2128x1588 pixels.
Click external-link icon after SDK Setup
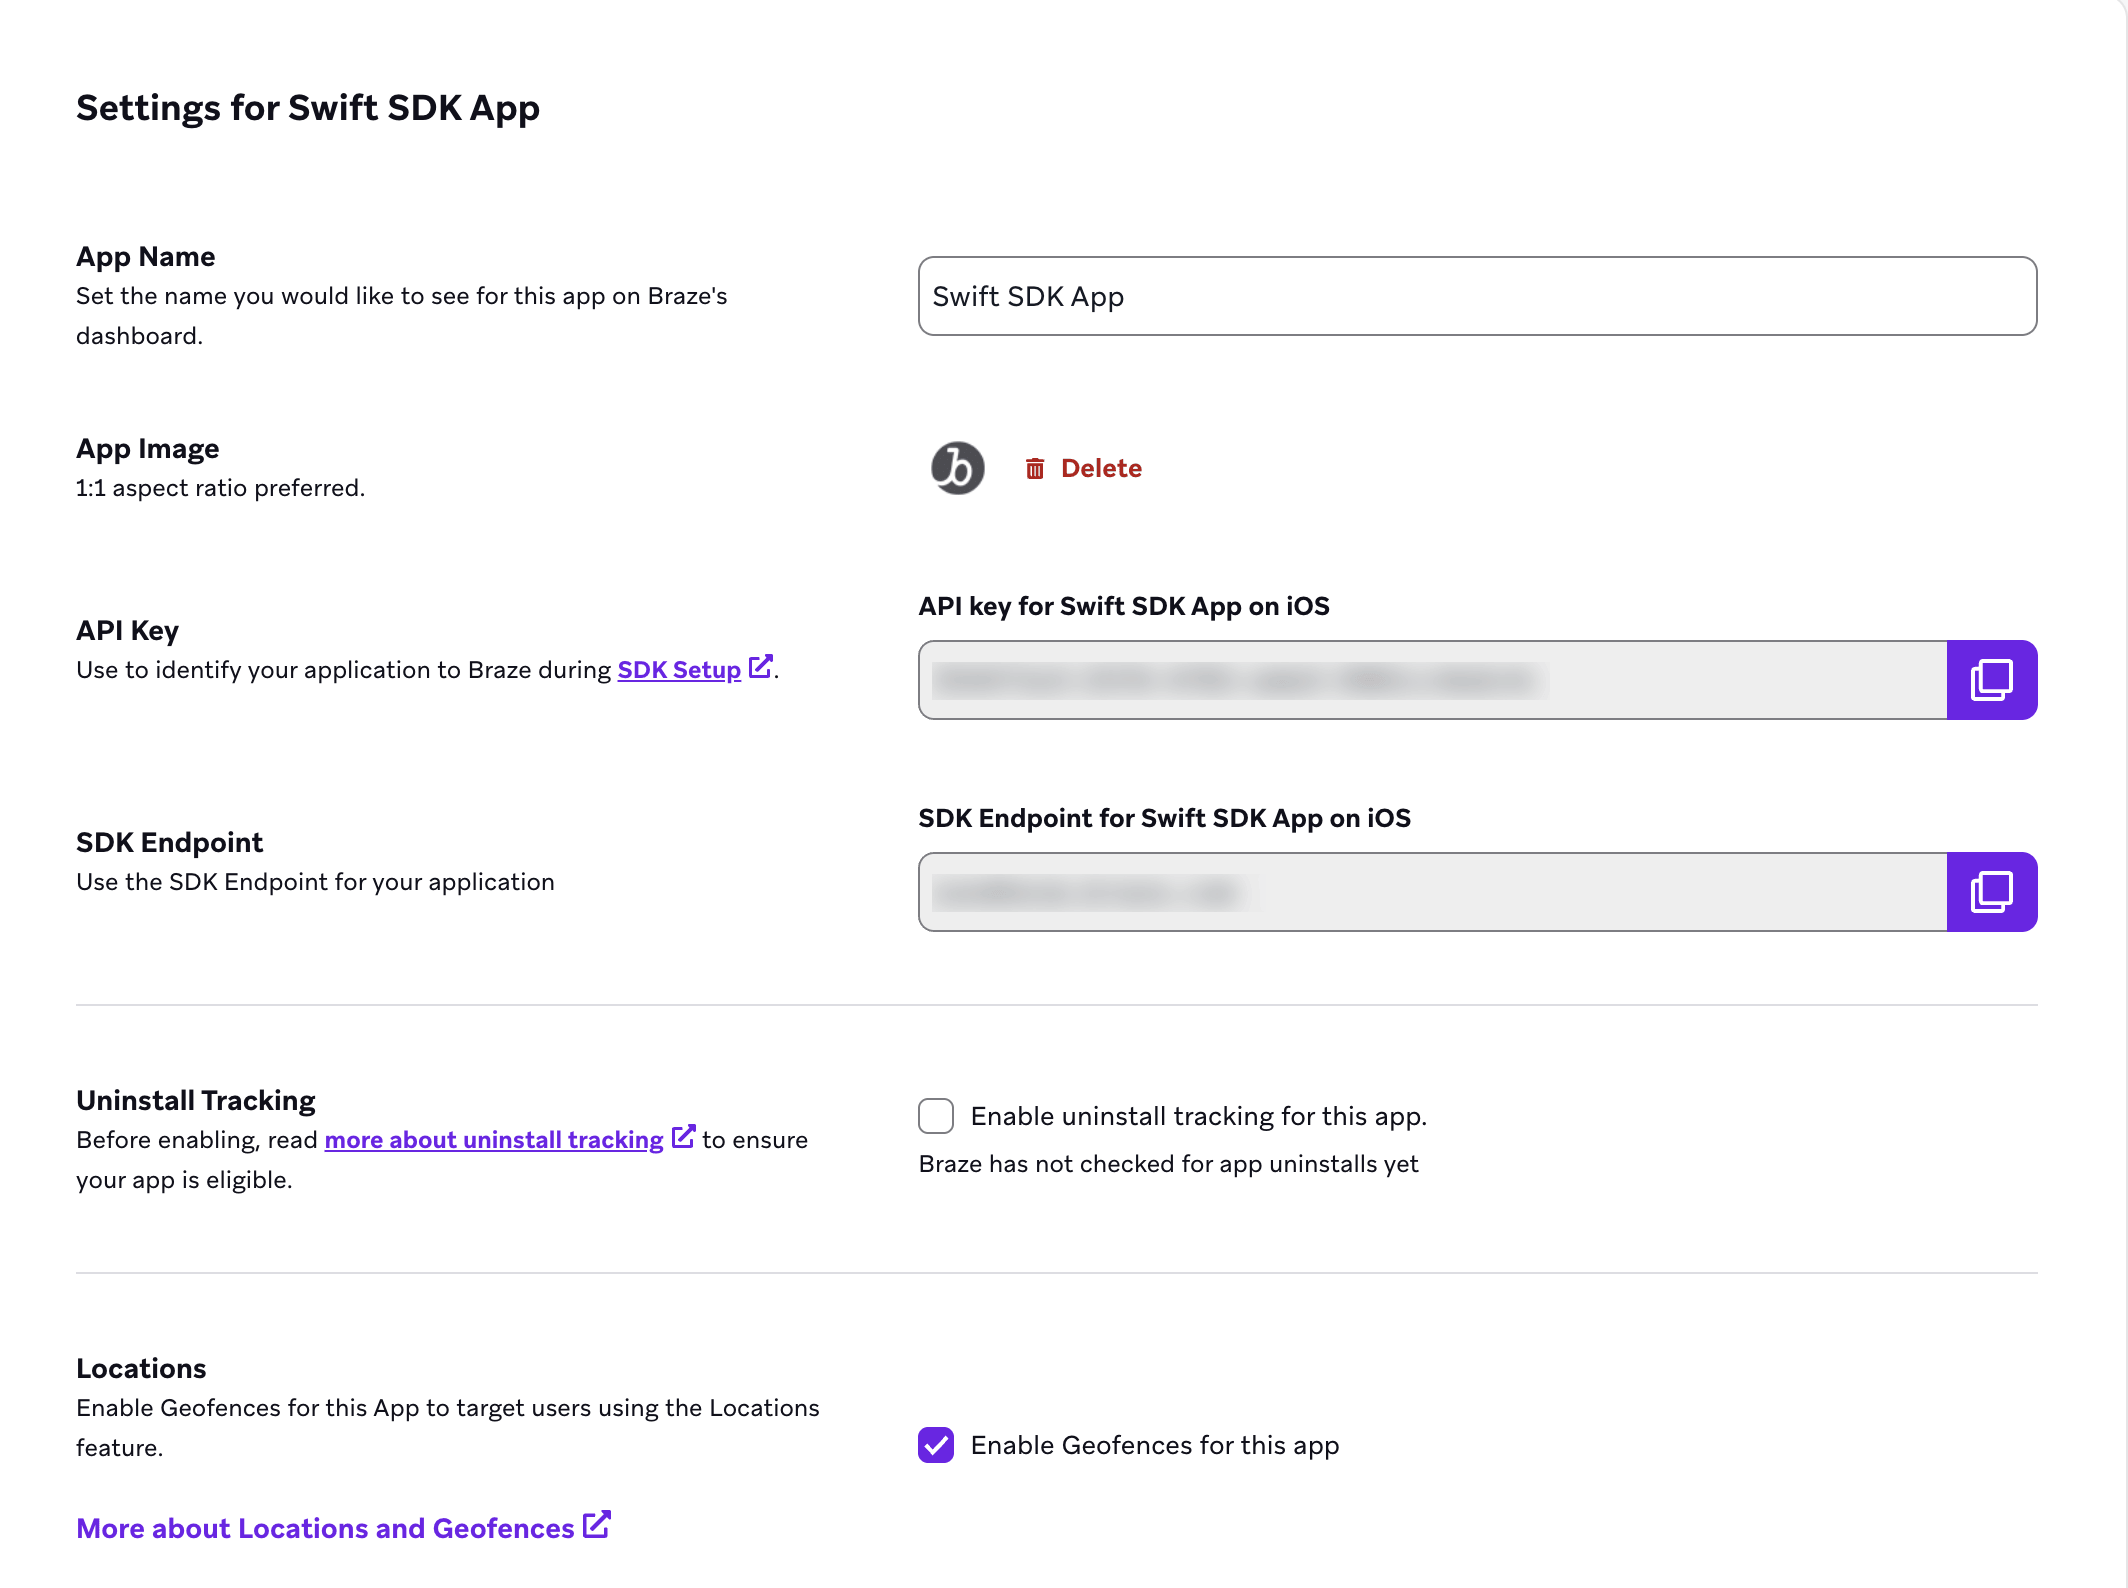click(761, 666)
